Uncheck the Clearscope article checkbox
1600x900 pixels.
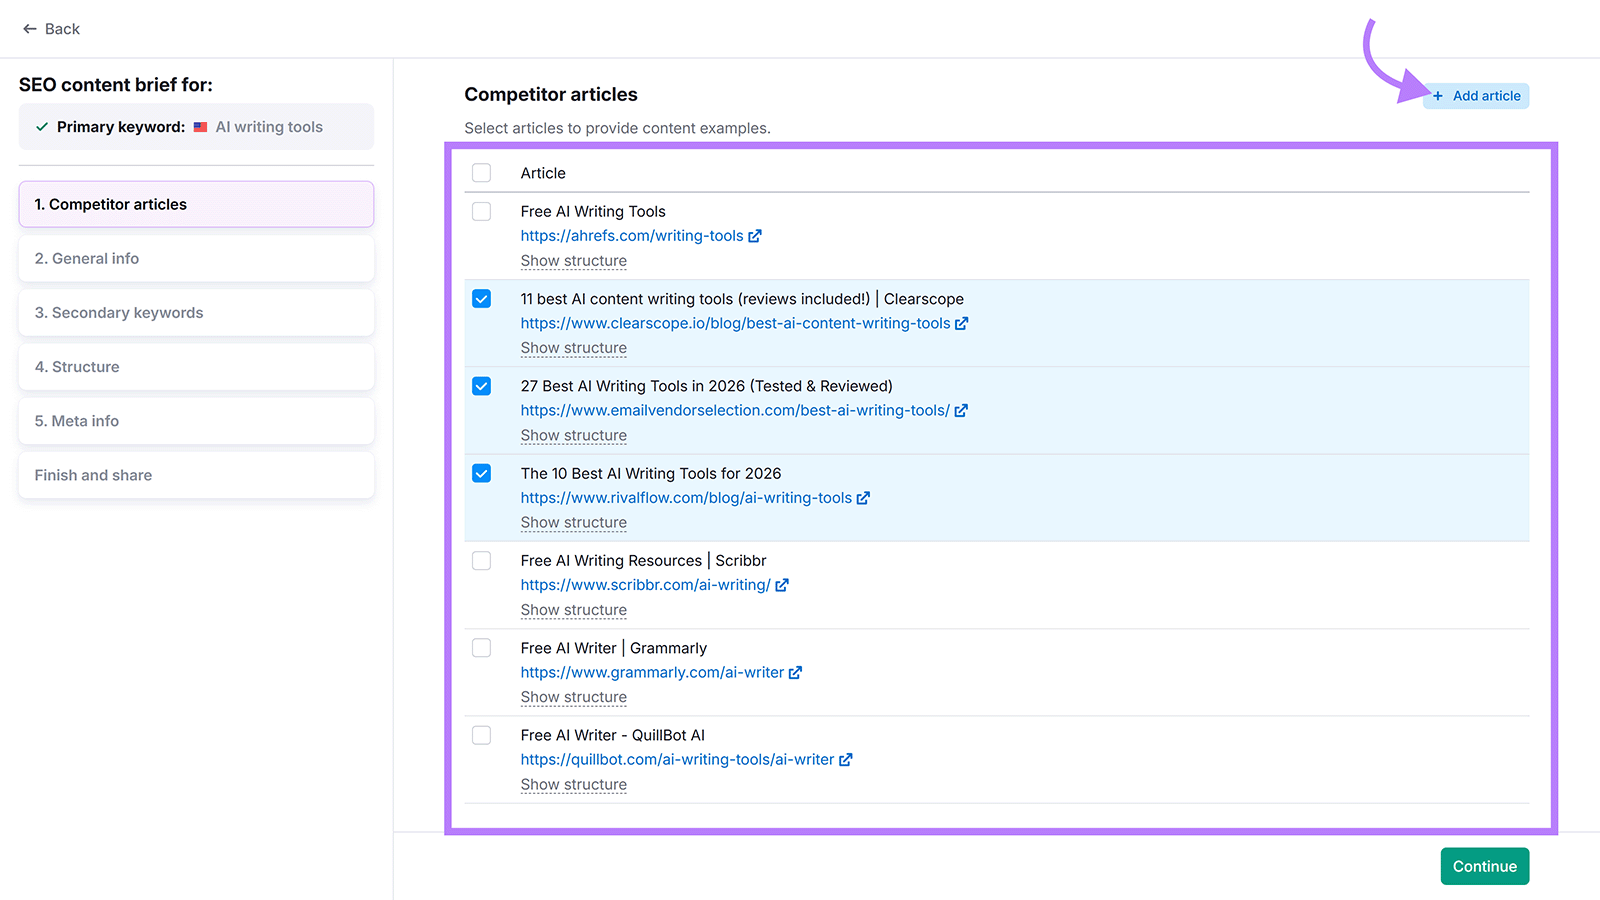[481, 298]
